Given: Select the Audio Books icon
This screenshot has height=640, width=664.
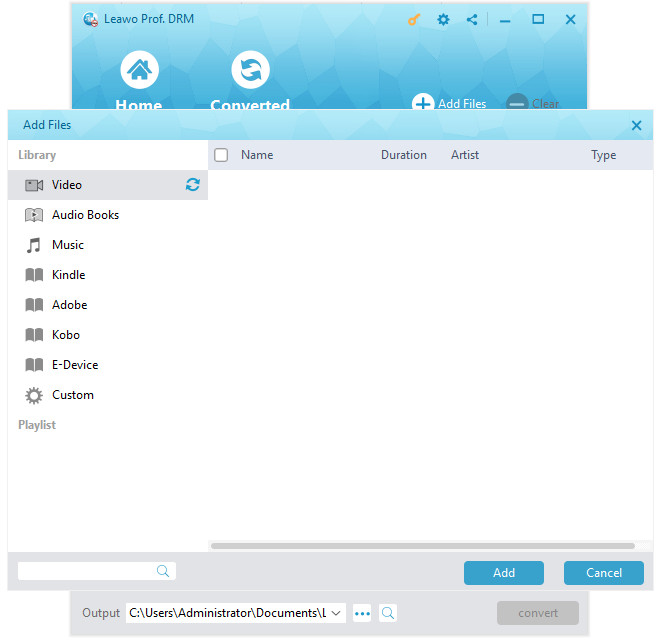Looking at the screenshot, I should point(34,215).
